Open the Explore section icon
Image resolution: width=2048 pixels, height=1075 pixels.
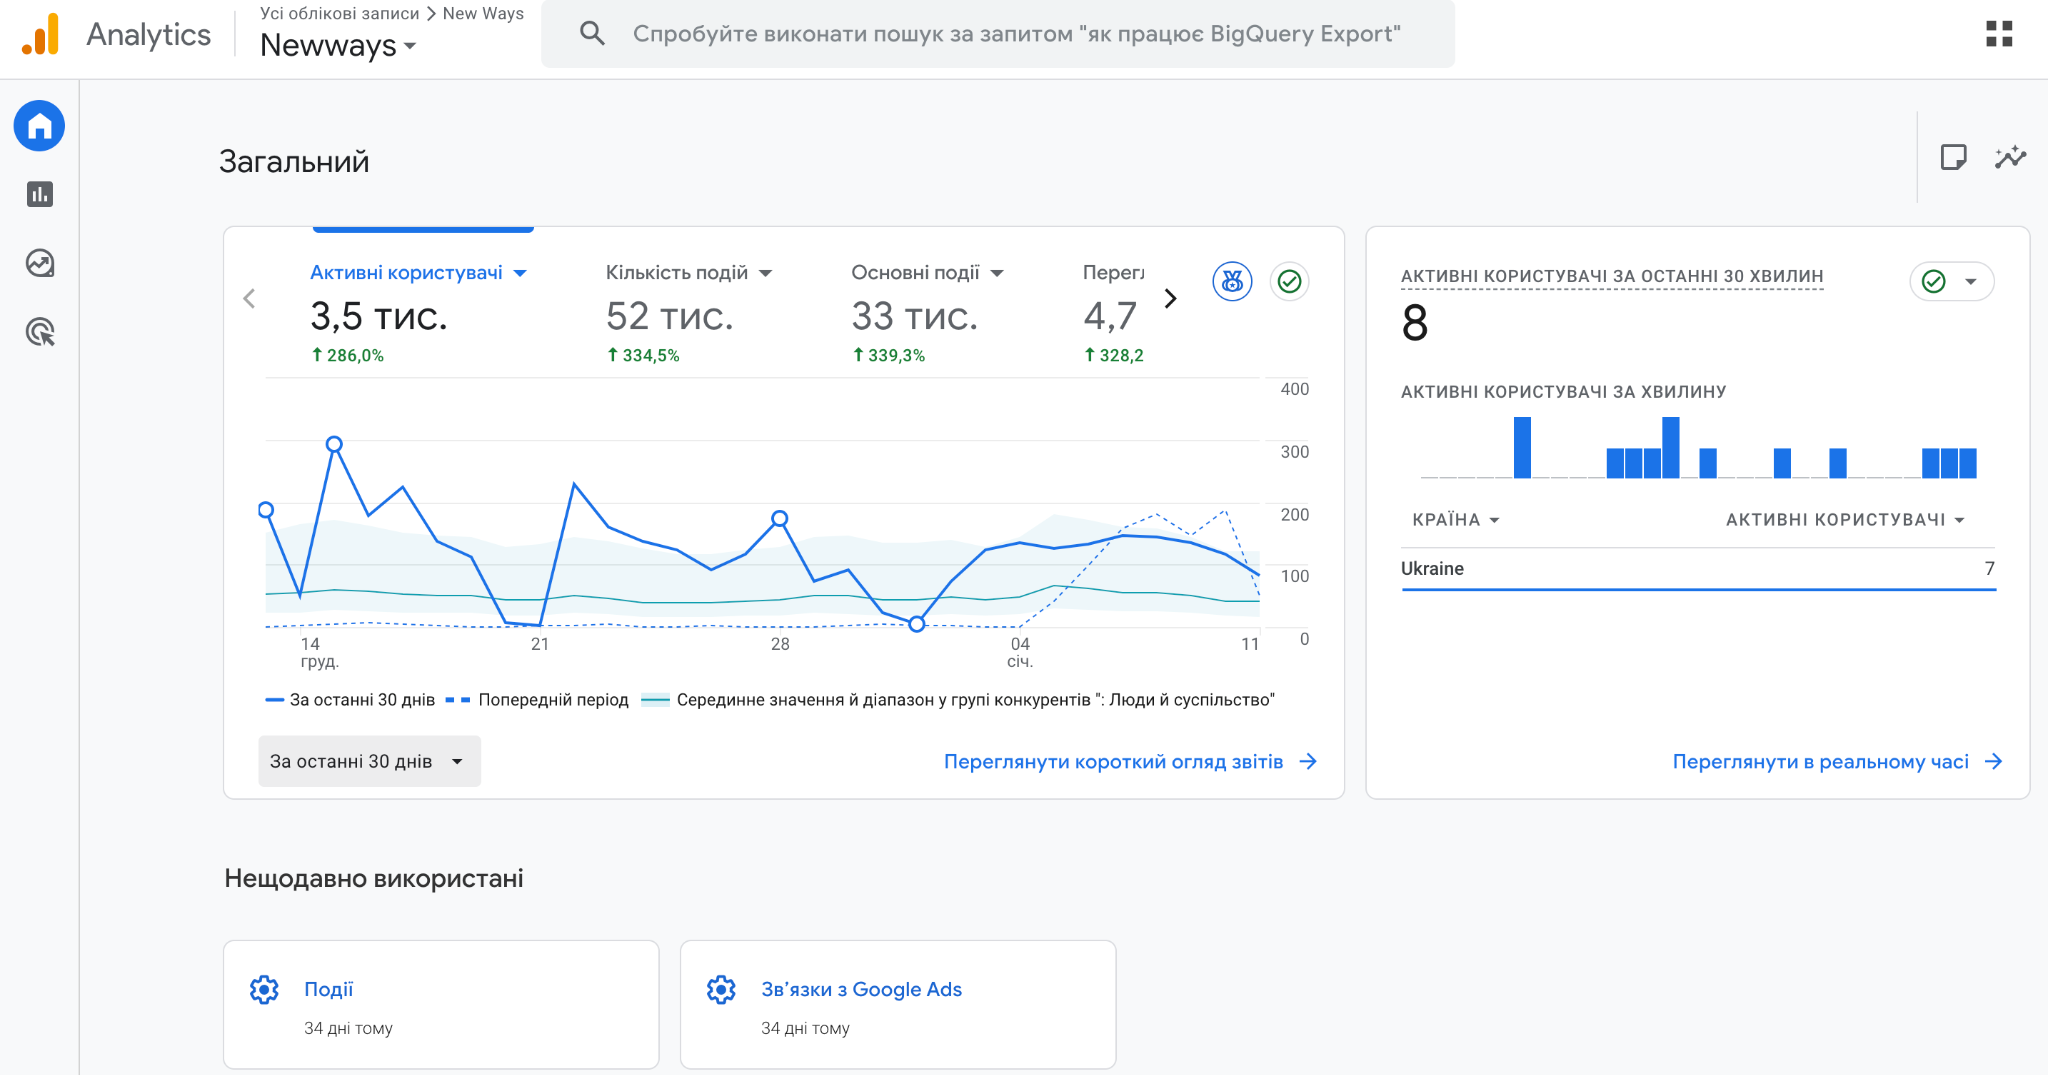pyautogui.click(x=39, y=263)
